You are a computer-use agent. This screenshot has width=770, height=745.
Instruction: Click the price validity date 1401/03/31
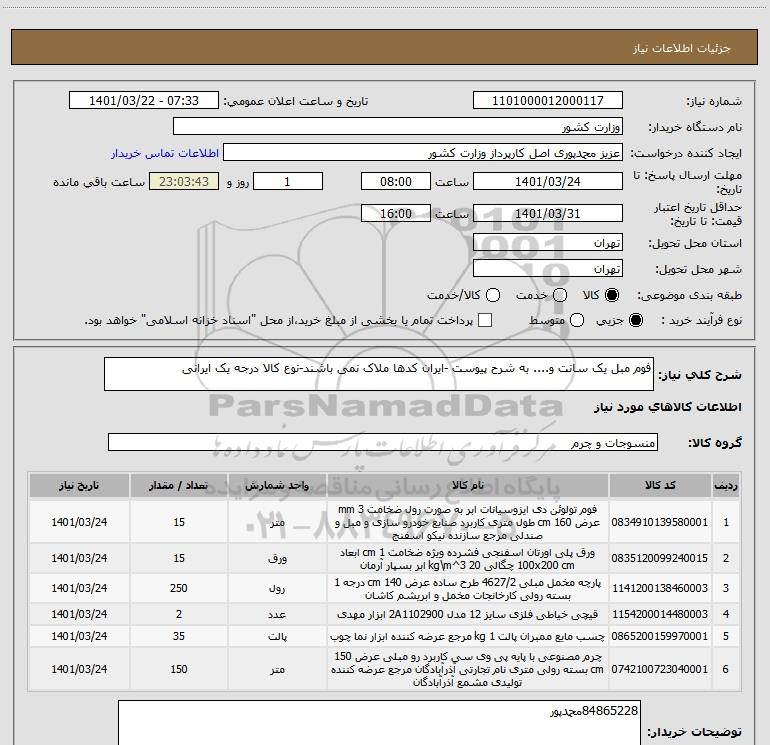[548, 213]
